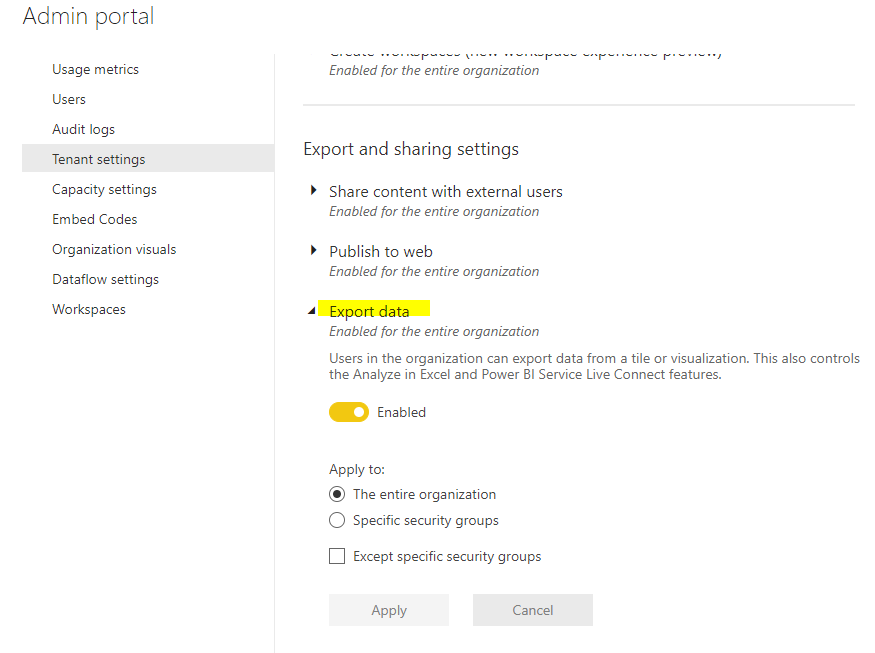Go to Workspaces in sidebar
The height and width of the screenshot is (653, 875).
[x=89, y=309]
